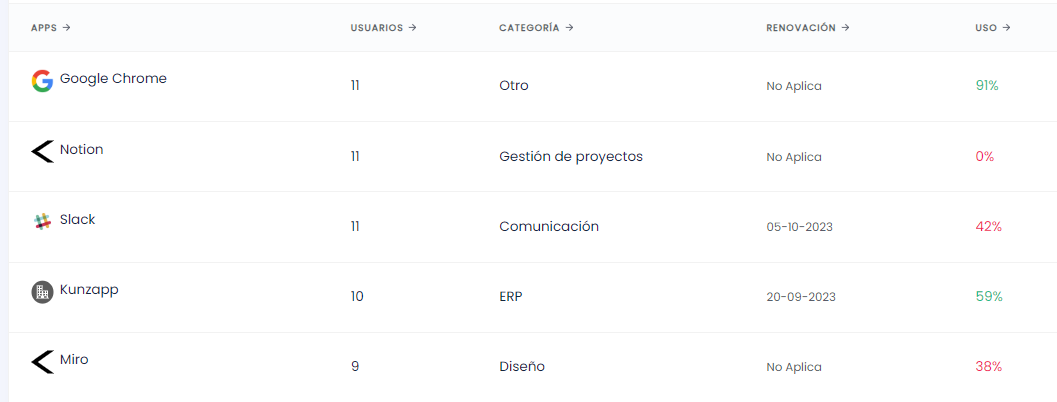Click the Google Chrome logo icon
Screen dimensions: 1057x402
[42, 82]
